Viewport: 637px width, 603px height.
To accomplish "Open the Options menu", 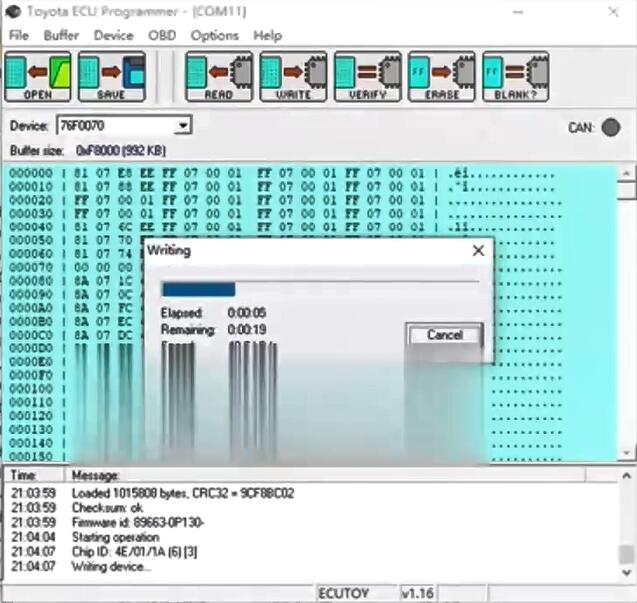I will 214,35.
